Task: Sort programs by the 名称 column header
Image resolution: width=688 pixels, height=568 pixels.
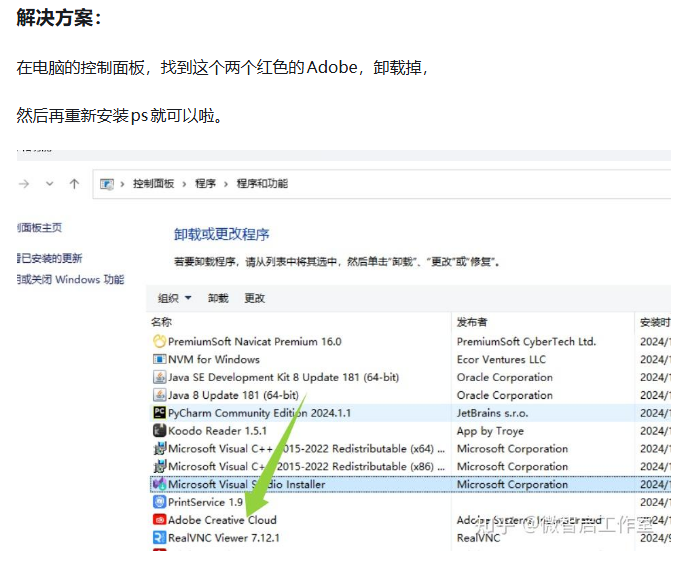Action: [x=162, y=322]
